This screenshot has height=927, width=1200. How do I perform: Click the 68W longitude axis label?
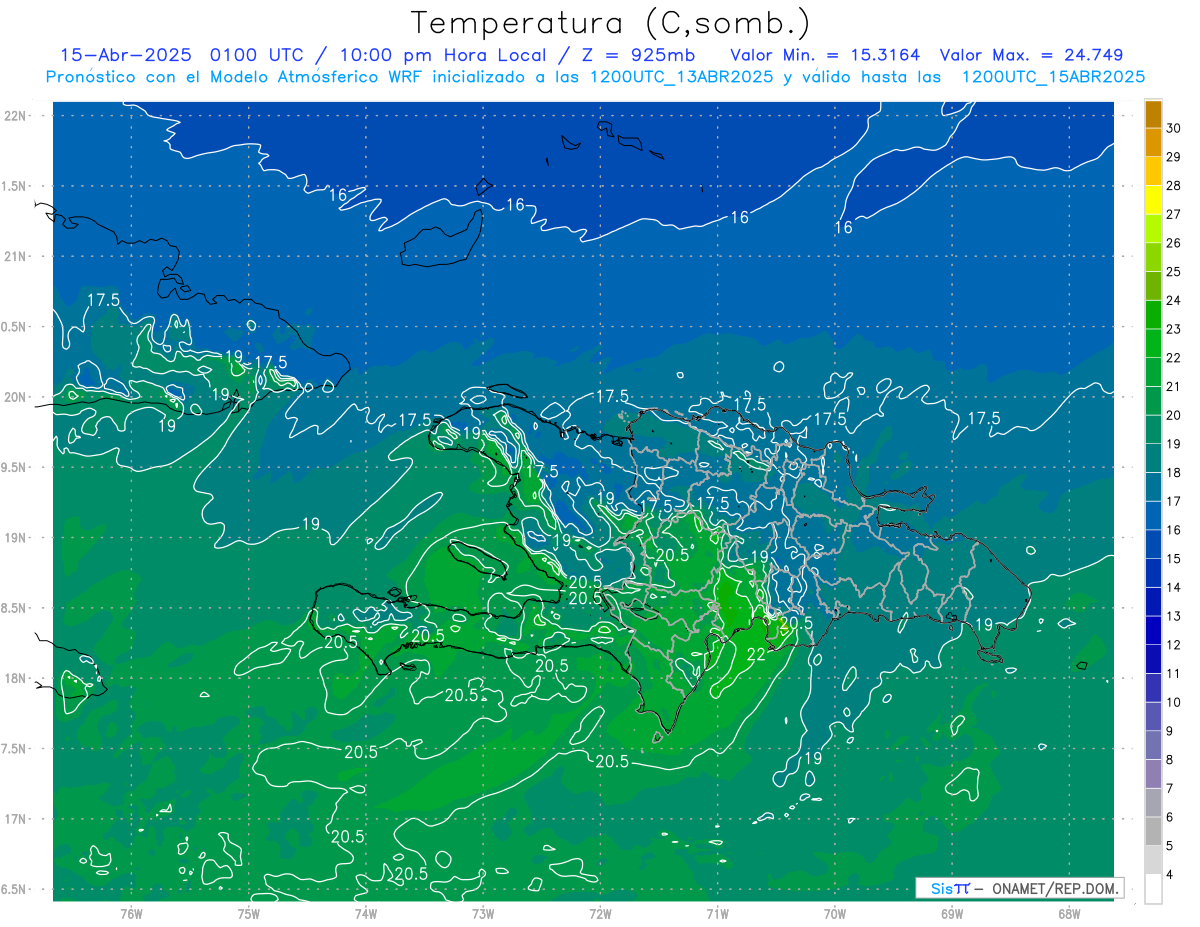pyautogui.click(x=1069, y=914)
